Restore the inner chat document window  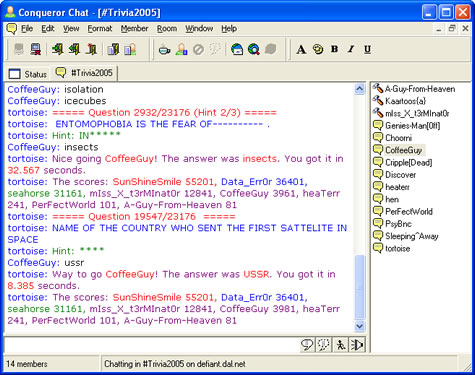452,29
